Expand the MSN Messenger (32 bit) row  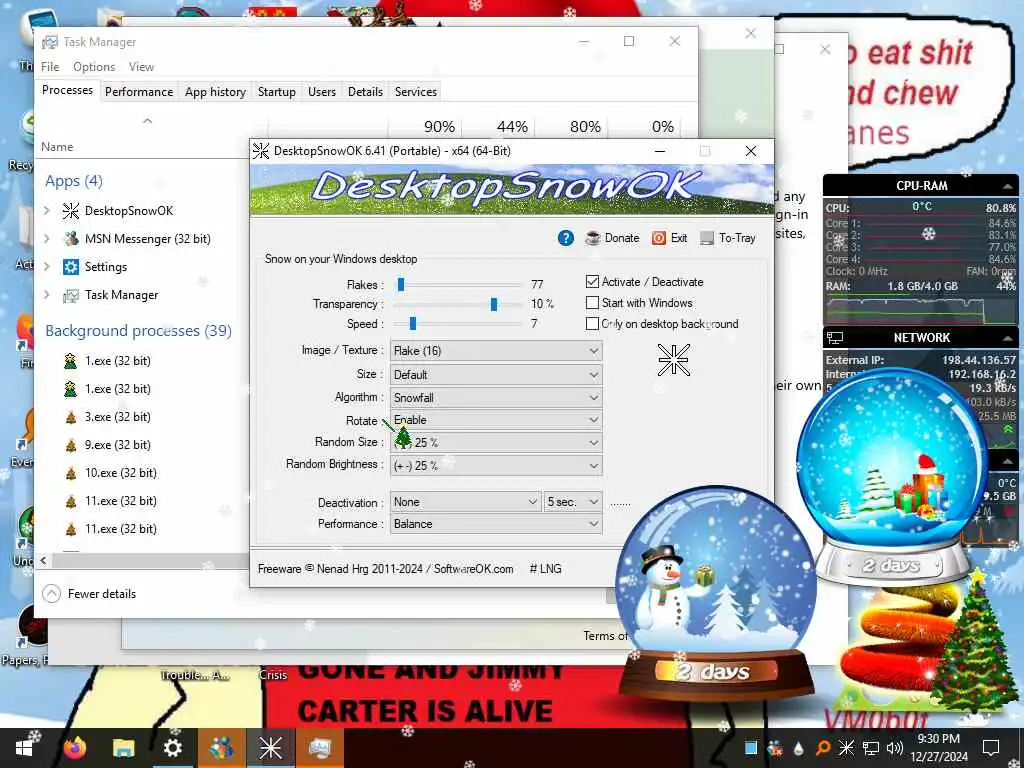(47, 238)
